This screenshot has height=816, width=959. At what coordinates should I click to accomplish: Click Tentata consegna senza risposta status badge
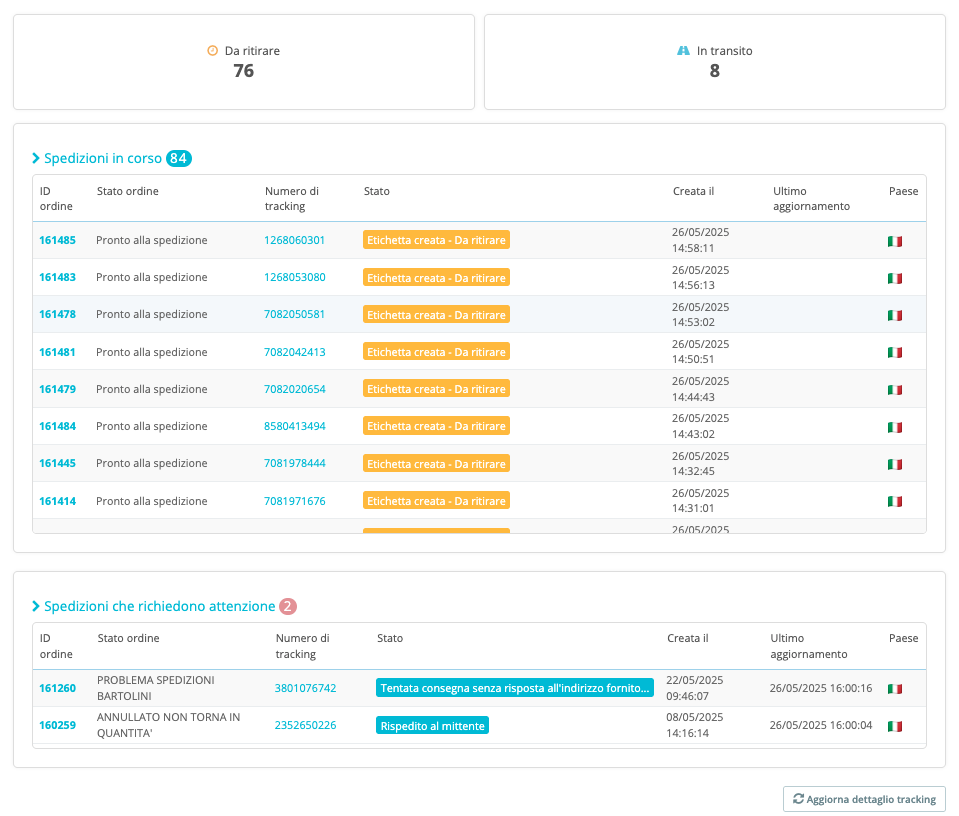coord(514,688)
